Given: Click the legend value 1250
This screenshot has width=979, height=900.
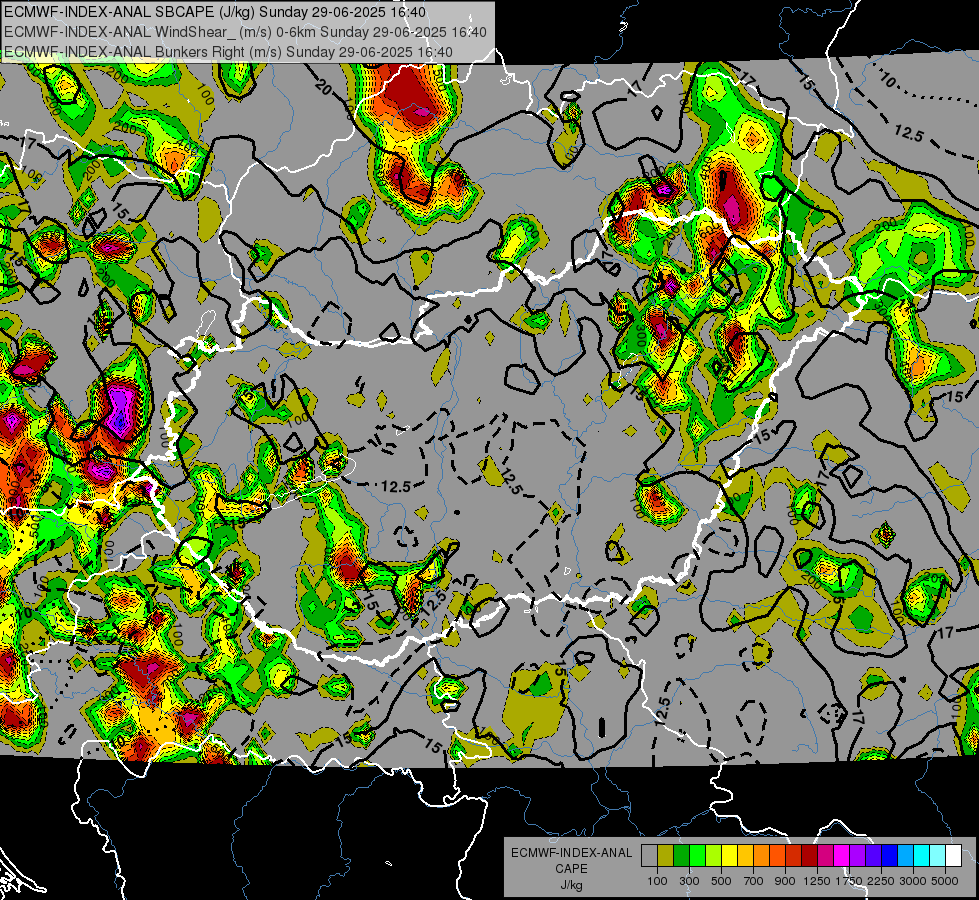Looking at the screenshot, I should [x=817, y=881].
